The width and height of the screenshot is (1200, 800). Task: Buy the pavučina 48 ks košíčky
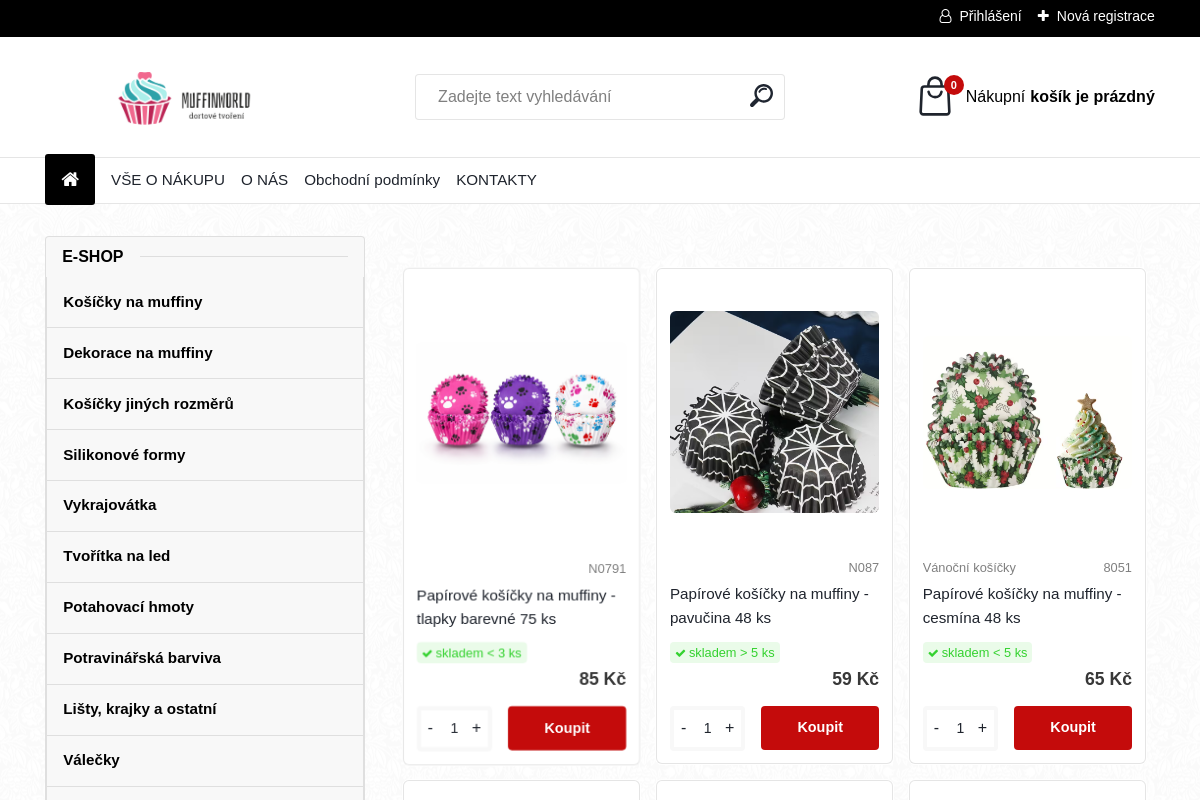coord(820,727)
